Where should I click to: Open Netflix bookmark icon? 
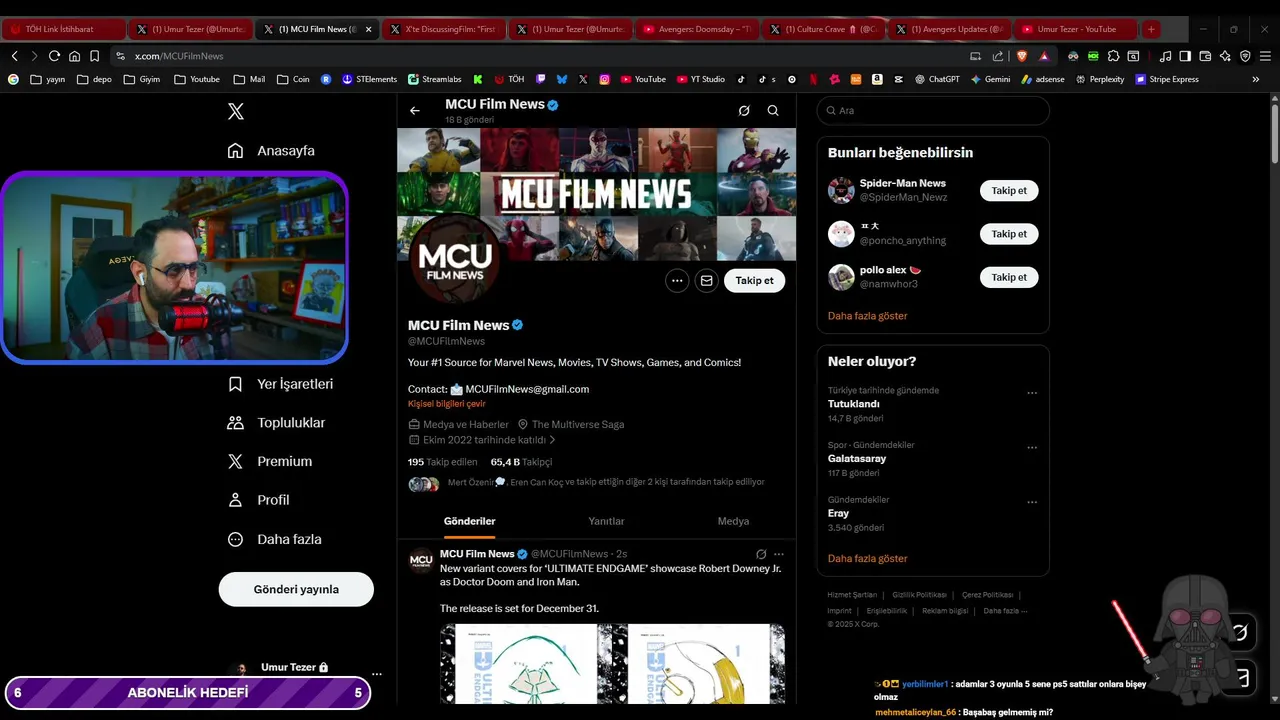[x=813, y=79]
